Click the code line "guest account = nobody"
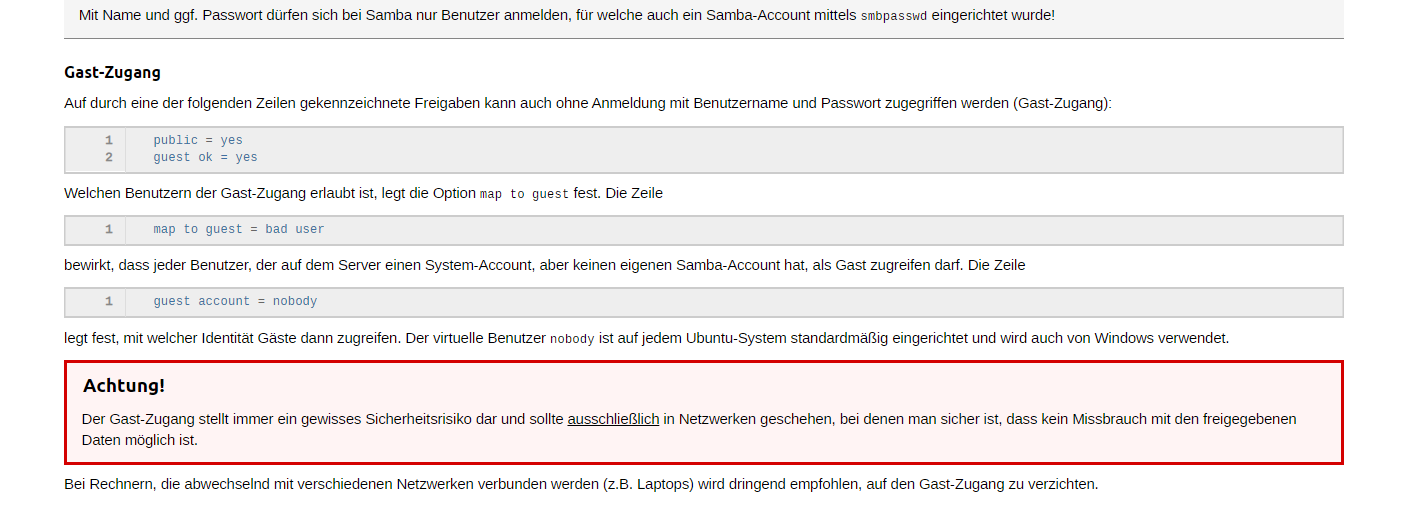Viewport: 1416px width, 517px height. pyautogui.click(x=235, y=301)
